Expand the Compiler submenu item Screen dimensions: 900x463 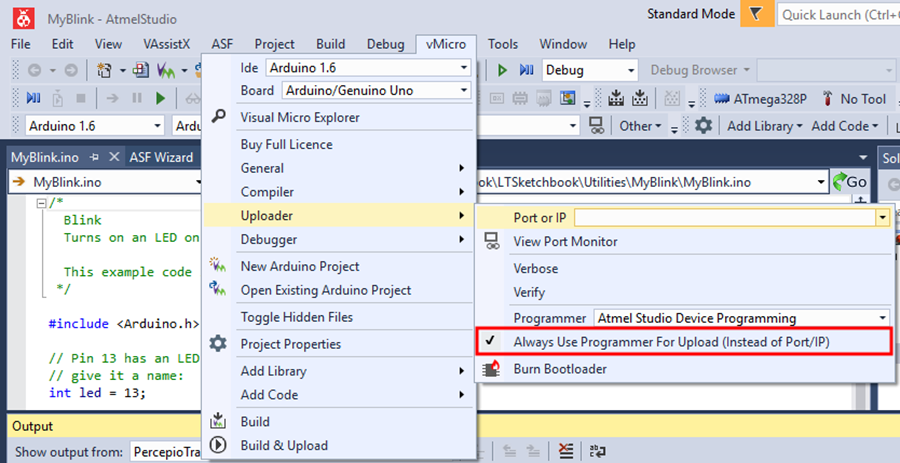tap(339, 192)
